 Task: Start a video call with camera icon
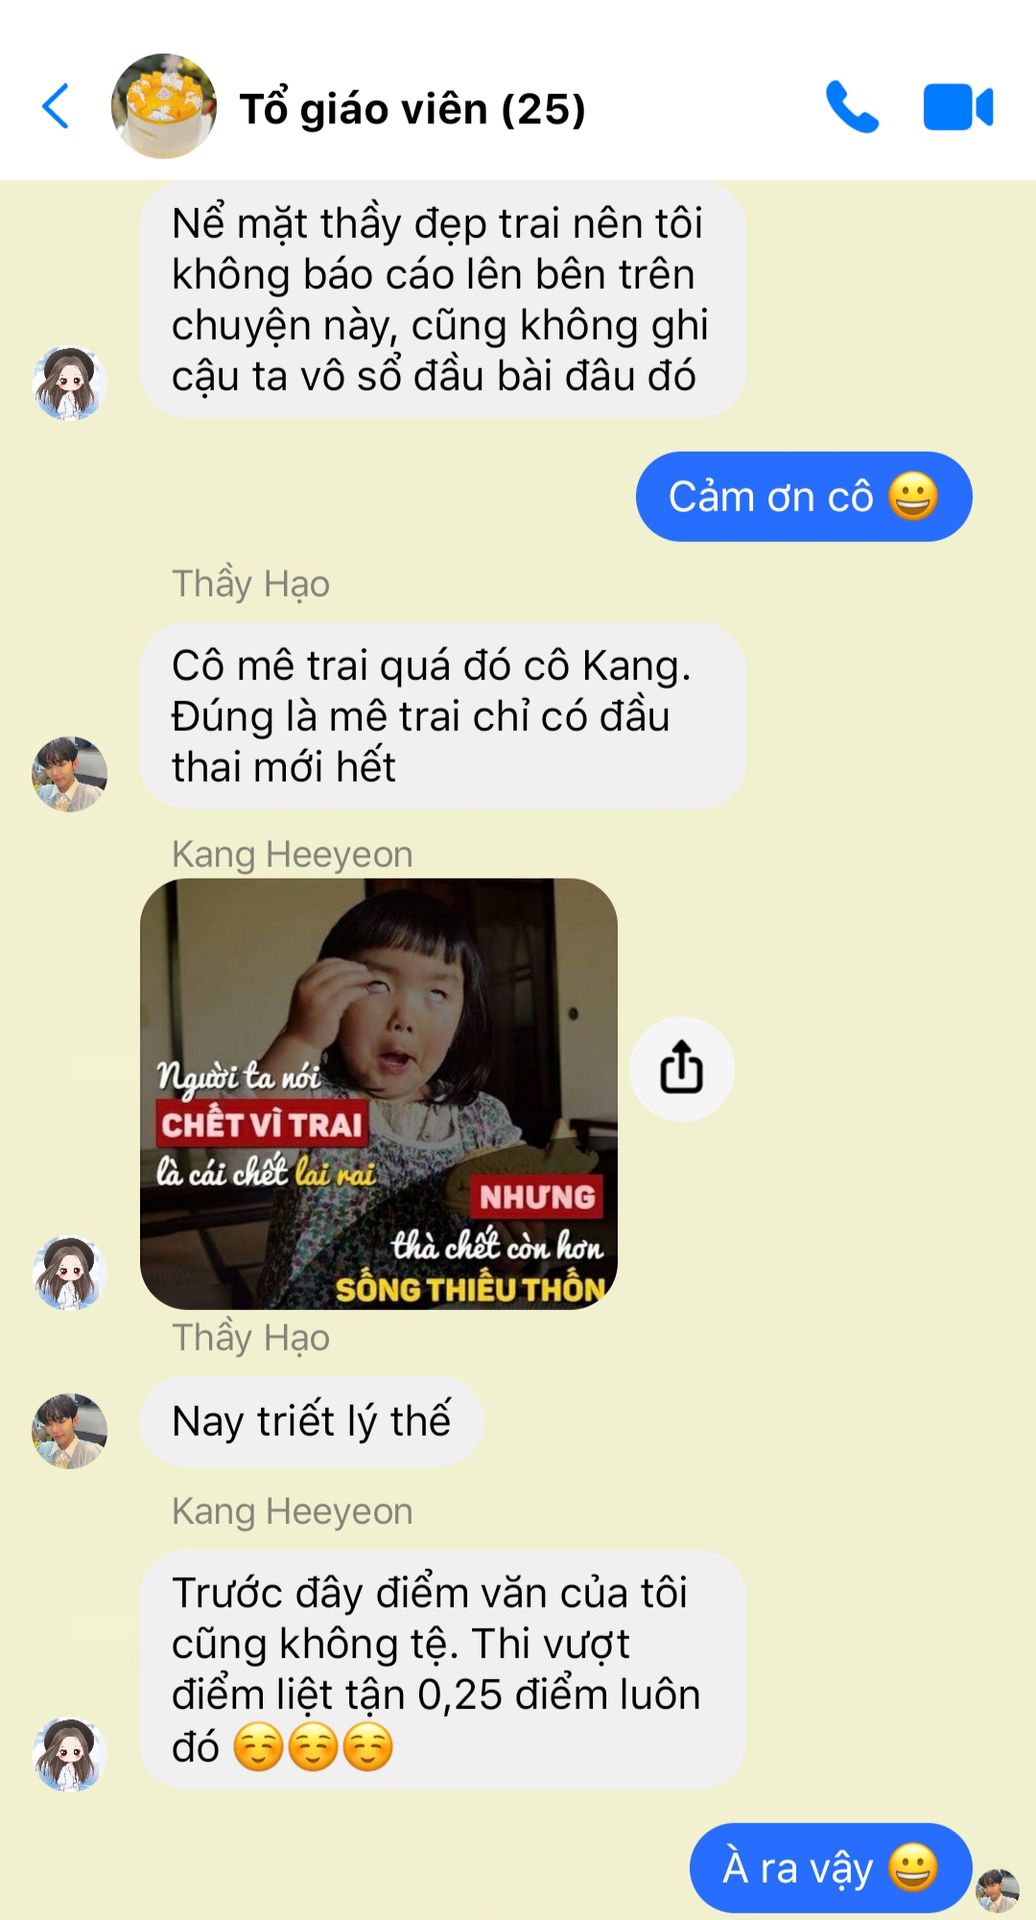[x=958, y=108]
